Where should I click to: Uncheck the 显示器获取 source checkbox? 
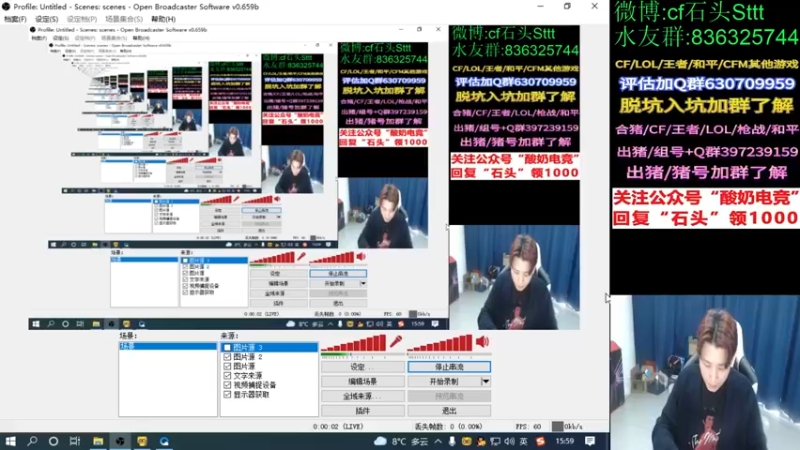click(x=228, y=394)
